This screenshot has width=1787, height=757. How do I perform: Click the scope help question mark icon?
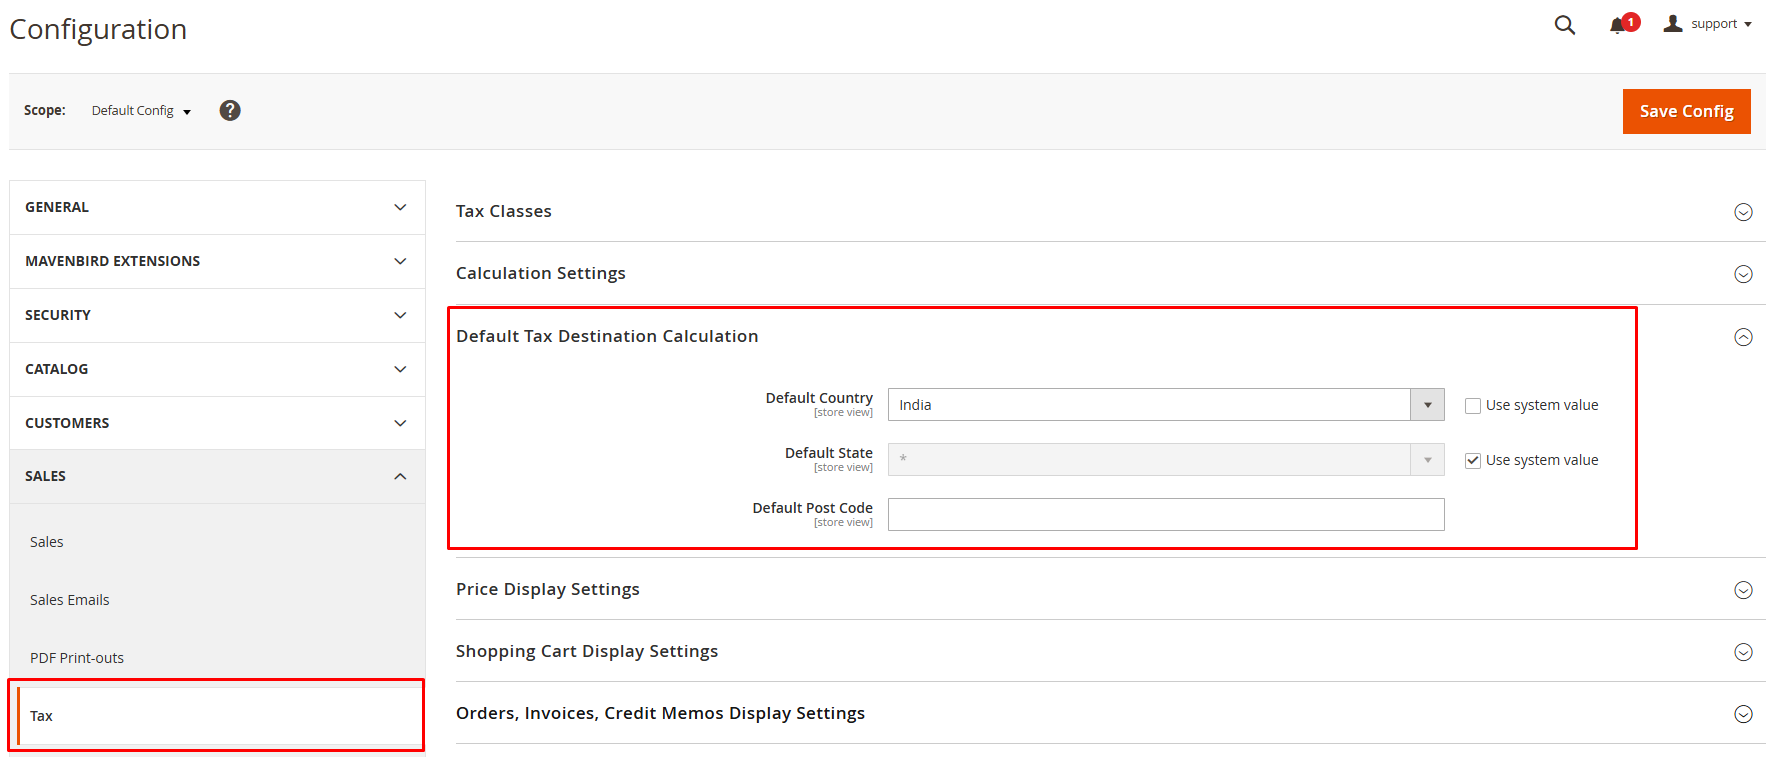click(230, 110)
